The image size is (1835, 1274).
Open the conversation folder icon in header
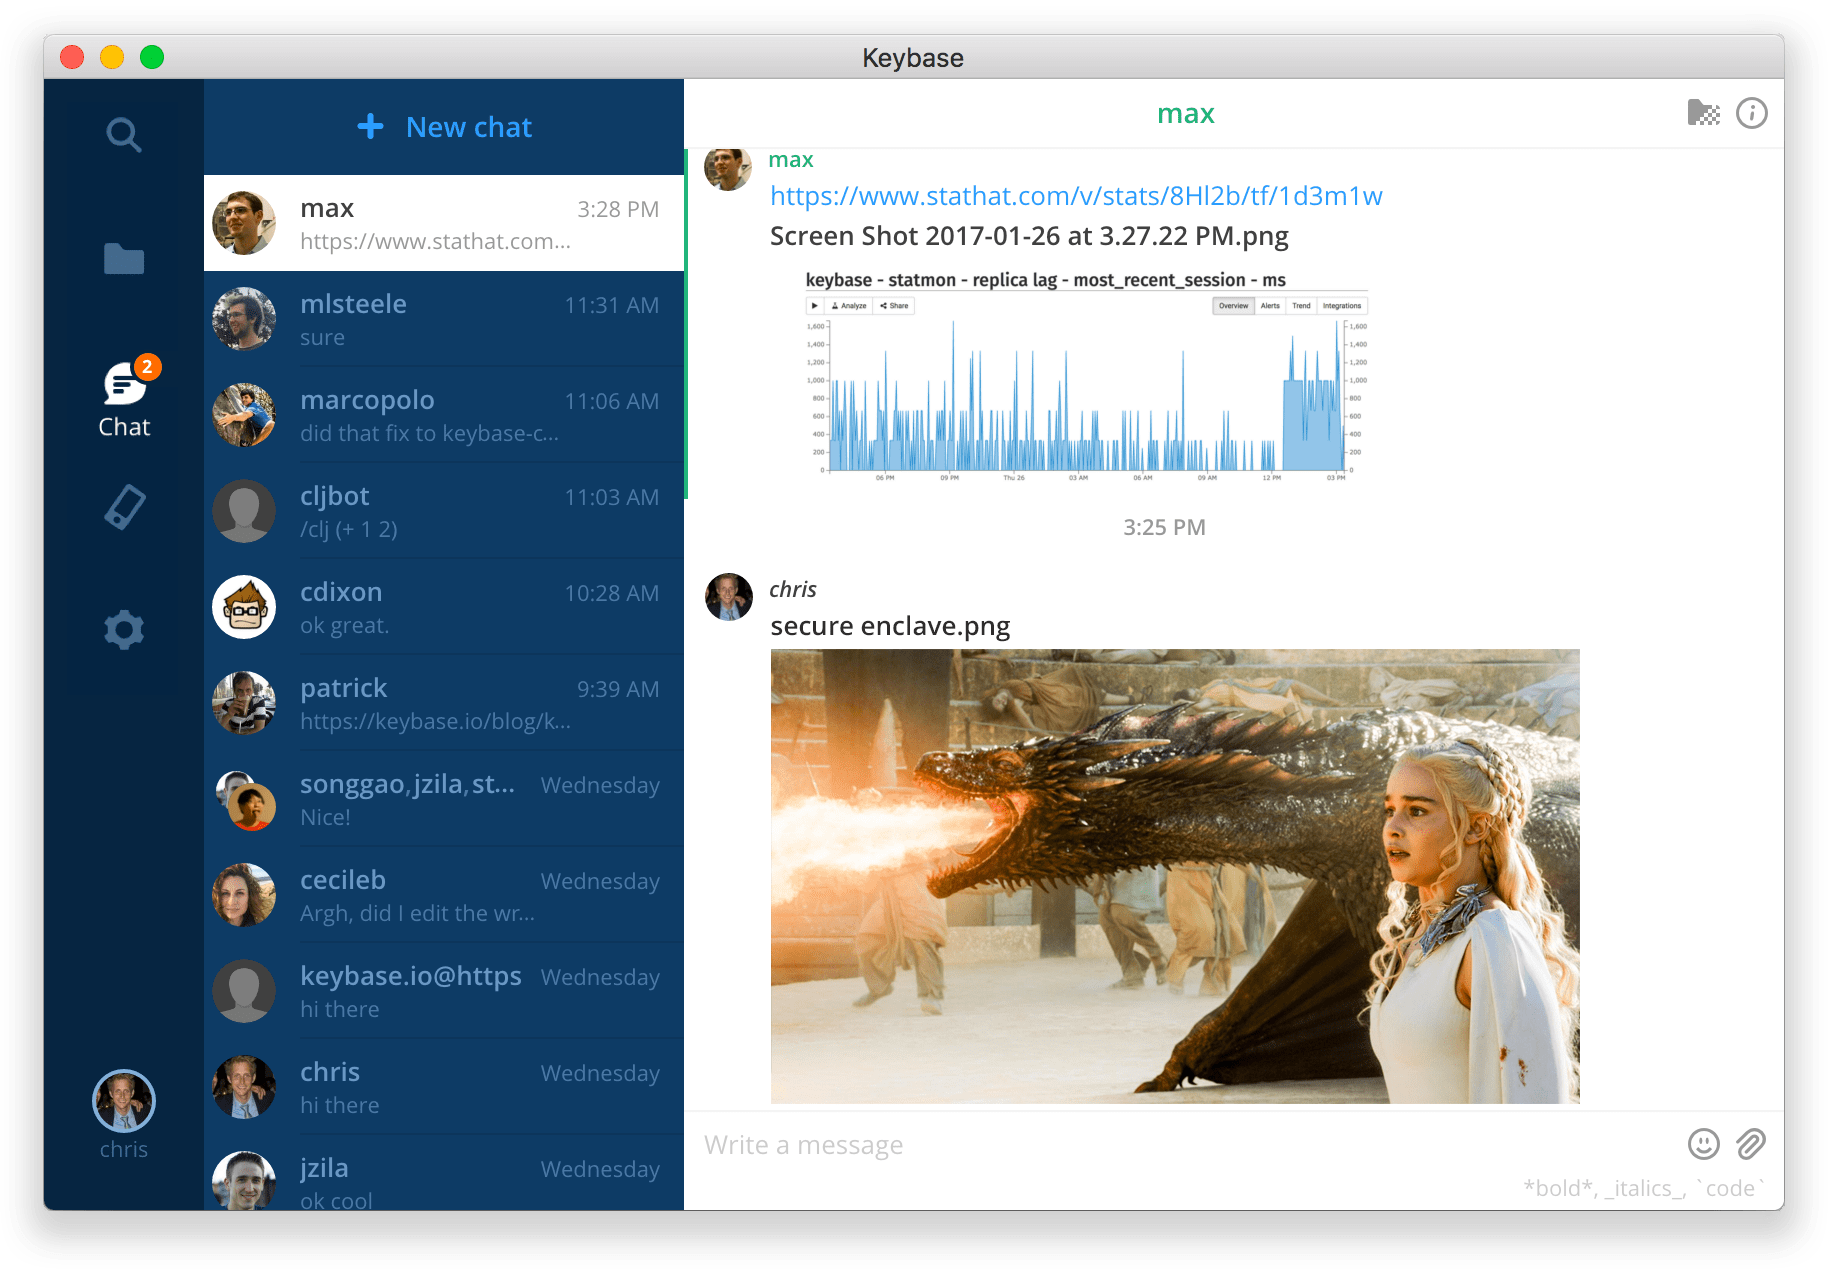[x=1703, y=113]
